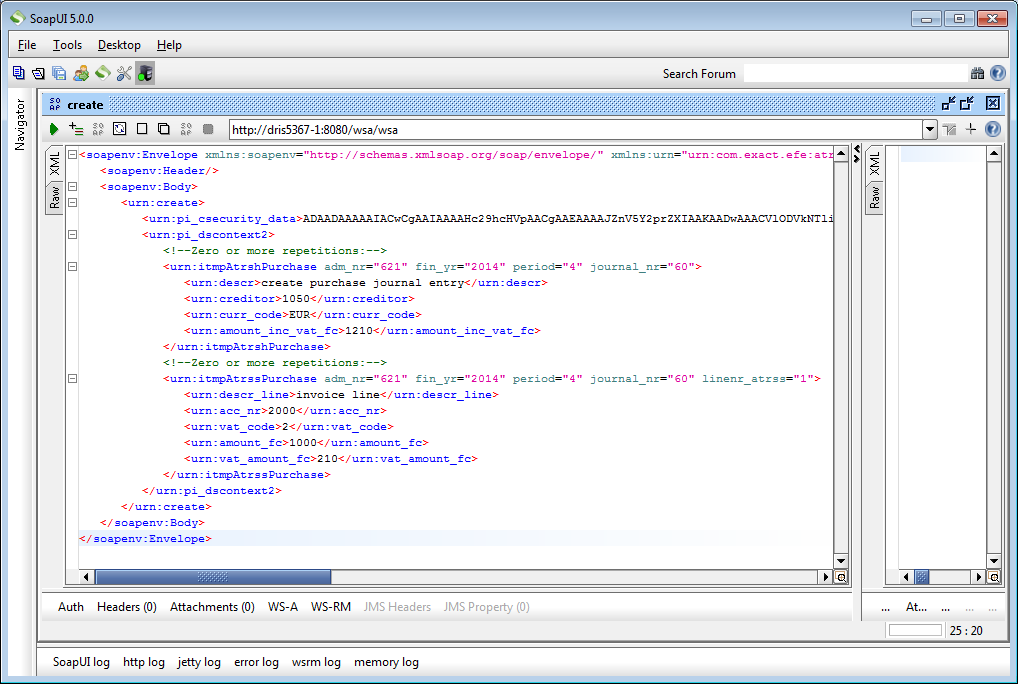Screen dimensions: 1018x684
Task: Click the request editor scroll-down arrow
Action: [x=841, y=561]
